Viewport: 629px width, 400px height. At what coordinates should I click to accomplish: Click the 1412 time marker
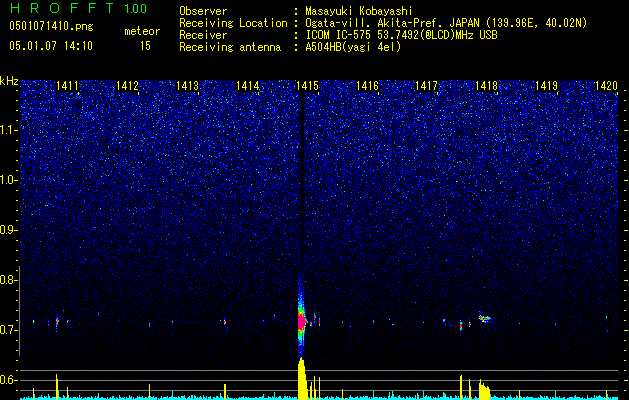[x=128, y=86]
